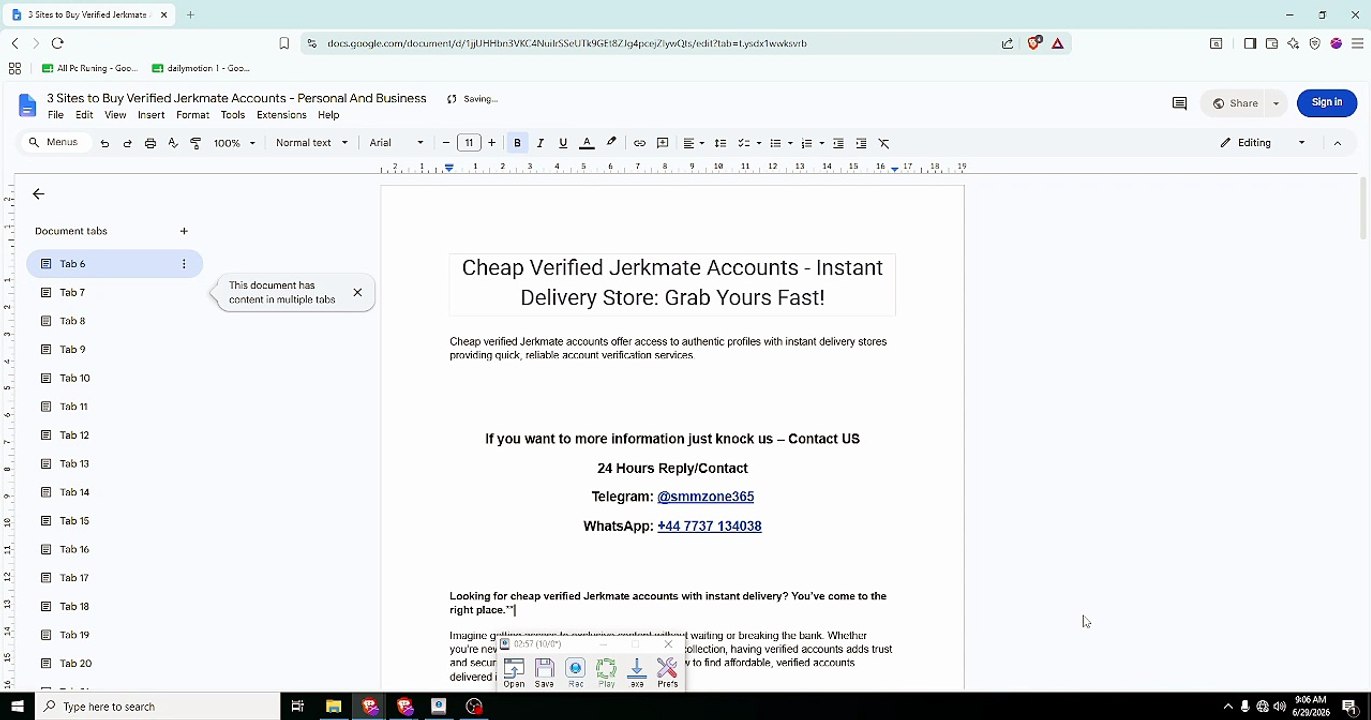Screen dimensions: 1371x720
Task: Insert a link using the chain icon
Action: pyautogui.click(x=639, y=143)
